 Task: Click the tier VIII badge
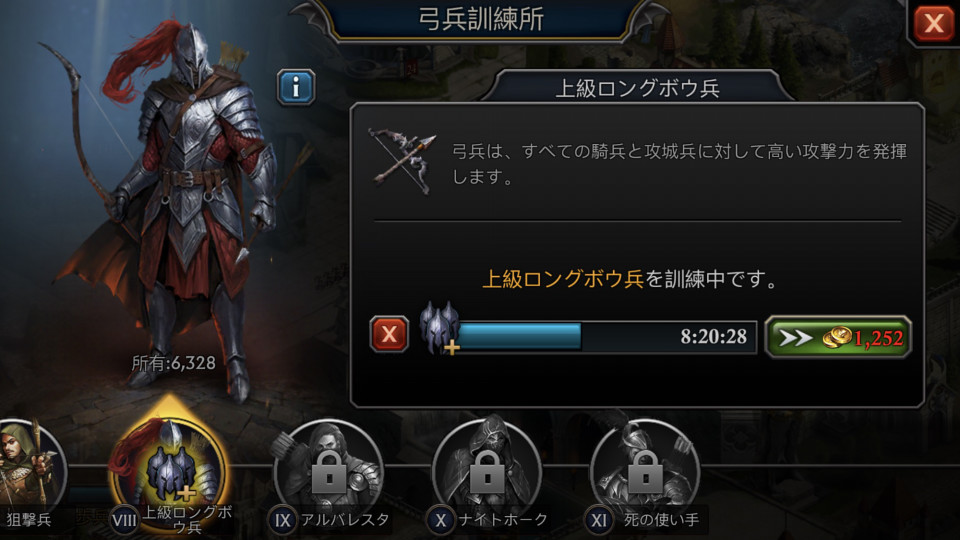(124, 520)
